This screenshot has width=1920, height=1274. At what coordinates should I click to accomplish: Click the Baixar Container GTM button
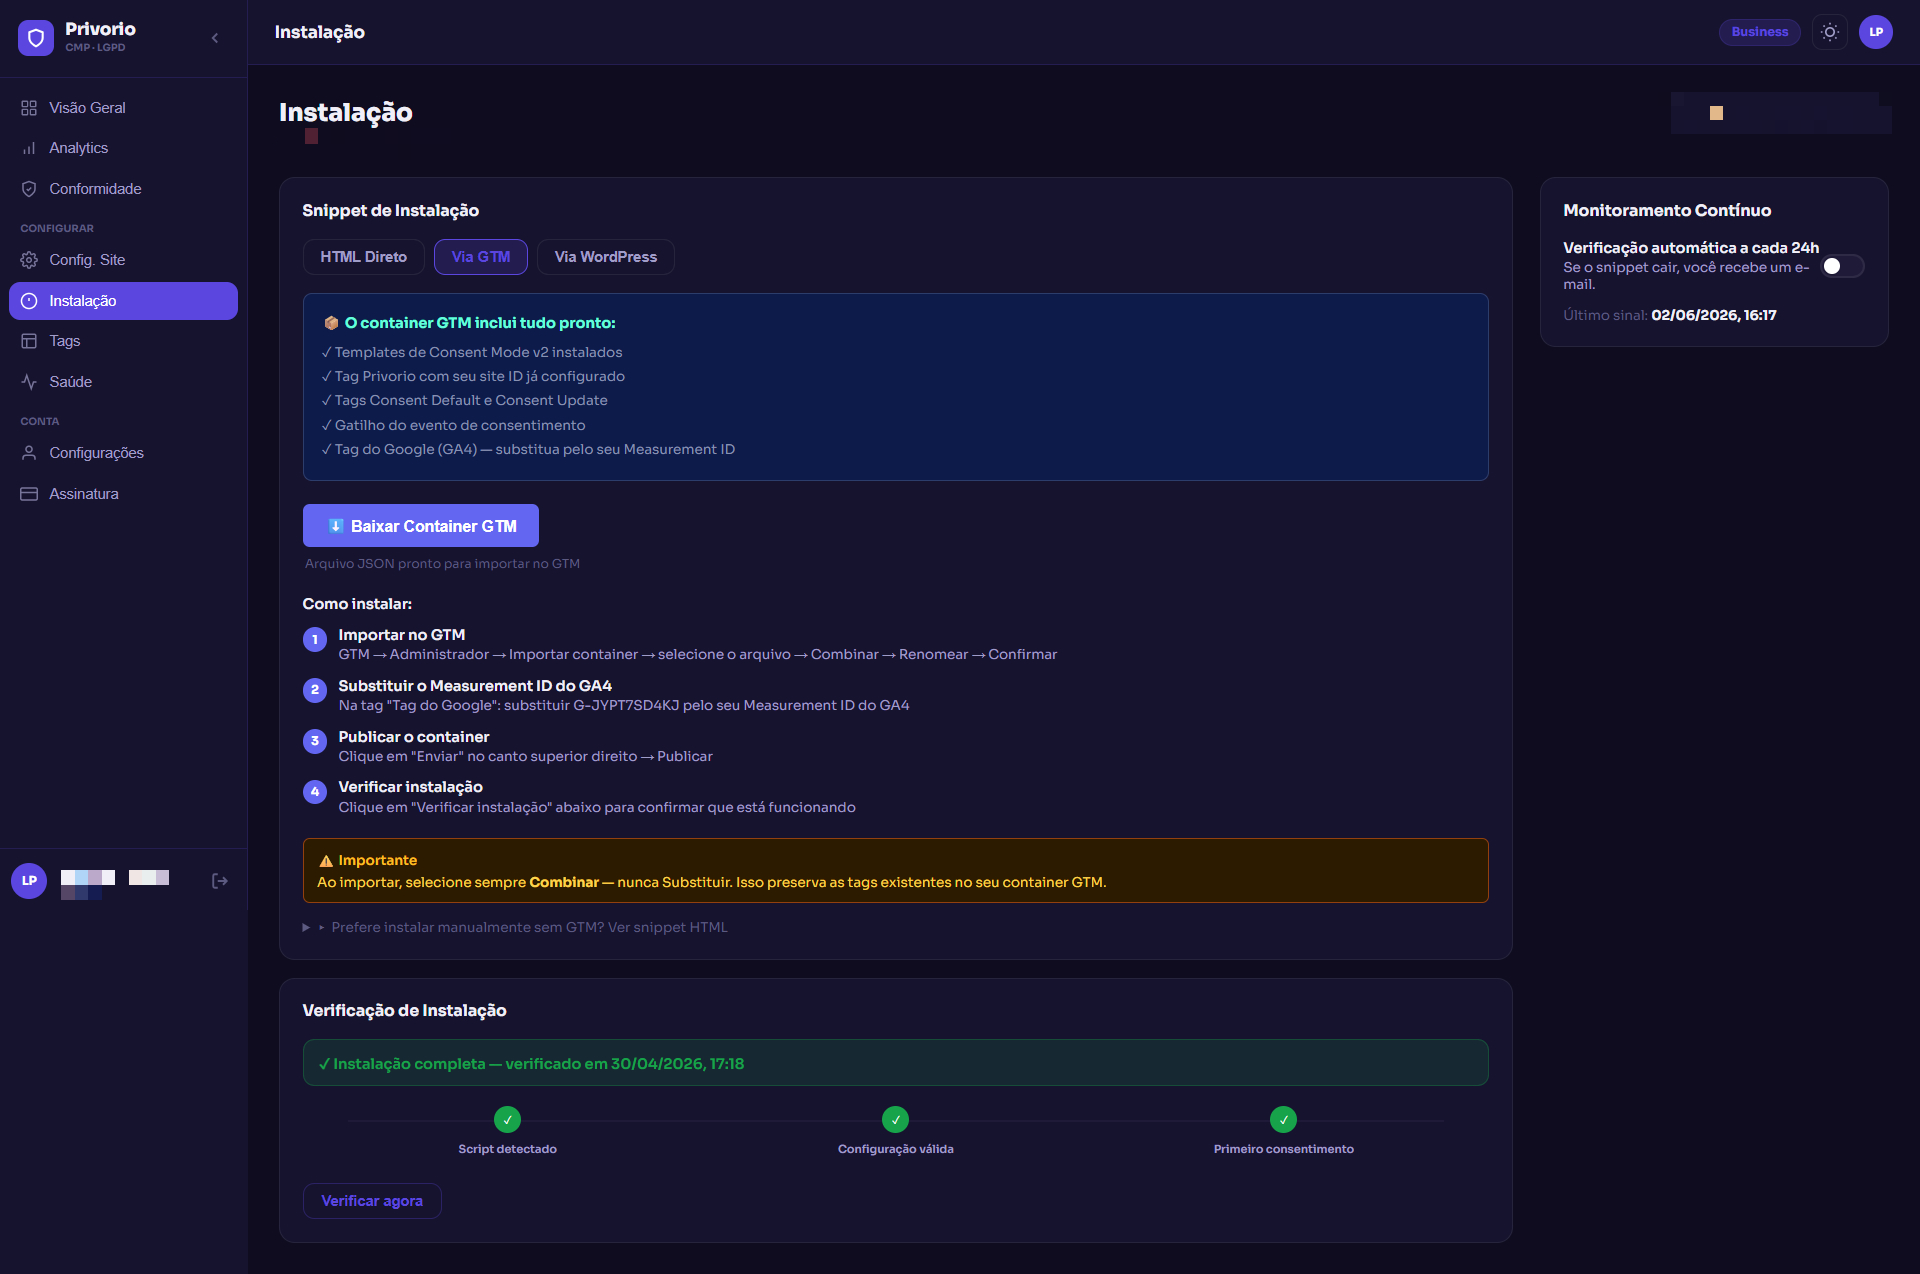tap(421, 526)
